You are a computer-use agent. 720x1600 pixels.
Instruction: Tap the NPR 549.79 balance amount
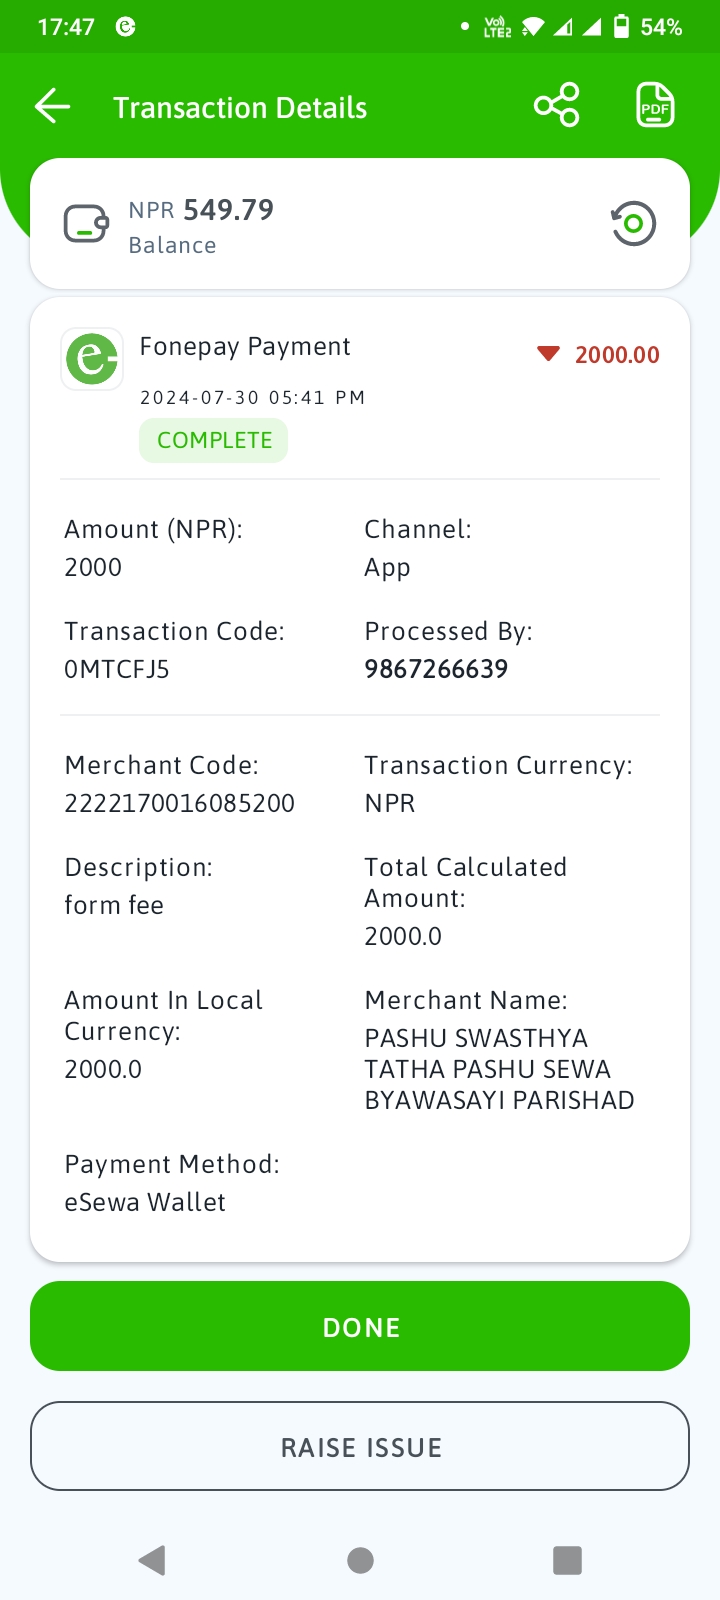coord(201,210)
